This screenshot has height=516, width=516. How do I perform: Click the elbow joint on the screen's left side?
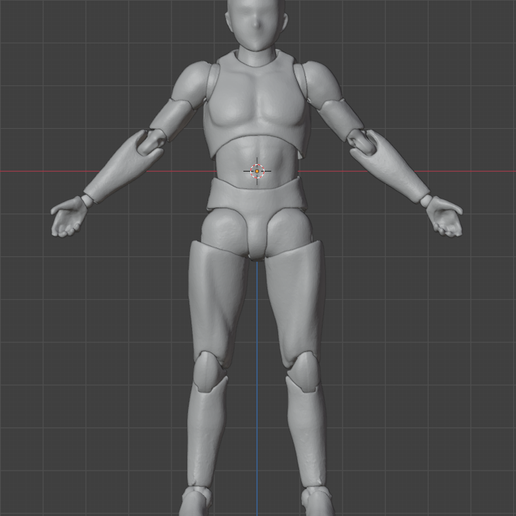click(x=151, y=143)
